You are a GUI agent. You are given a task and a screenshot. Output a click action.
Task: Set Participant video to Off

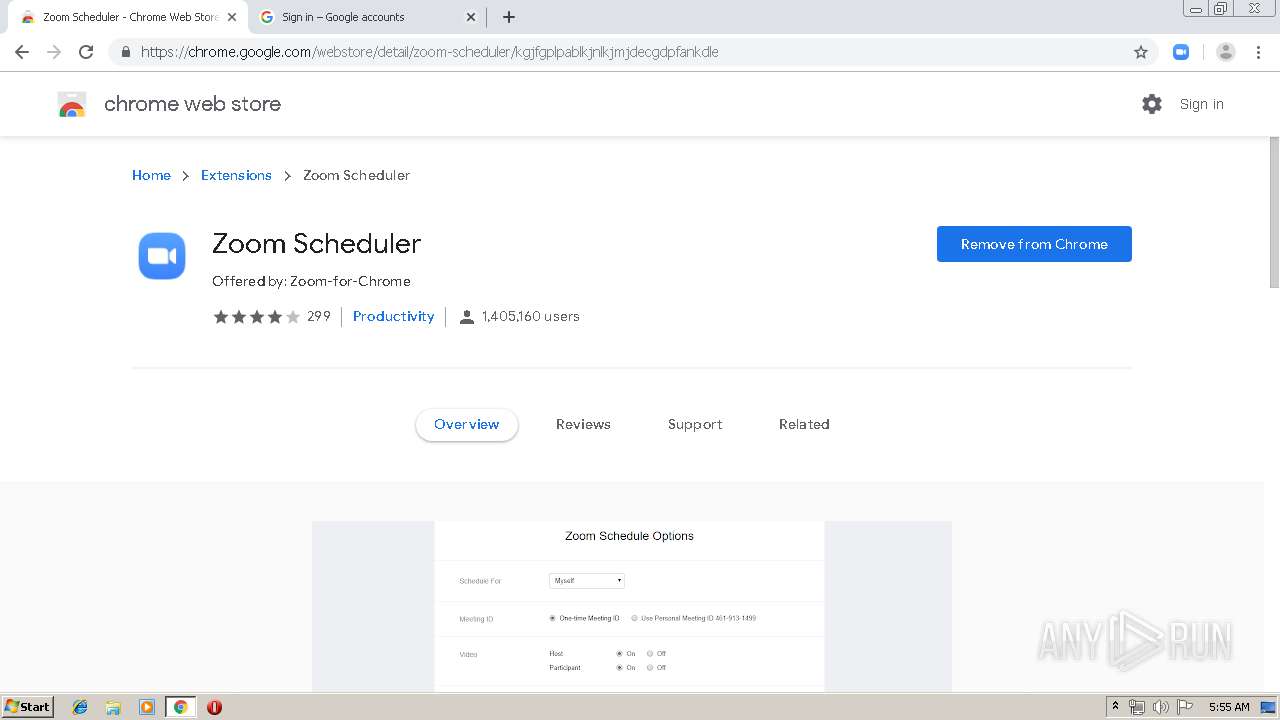(650, 667)
